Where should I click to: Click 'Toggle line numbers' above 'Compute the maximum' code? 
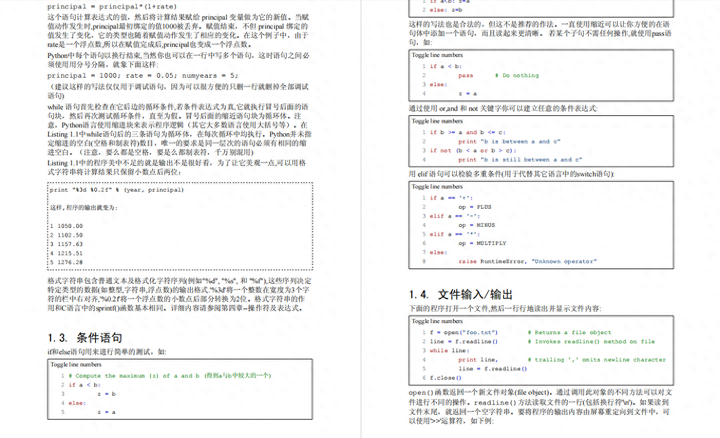pyautogui.click(x=76, y=365)
